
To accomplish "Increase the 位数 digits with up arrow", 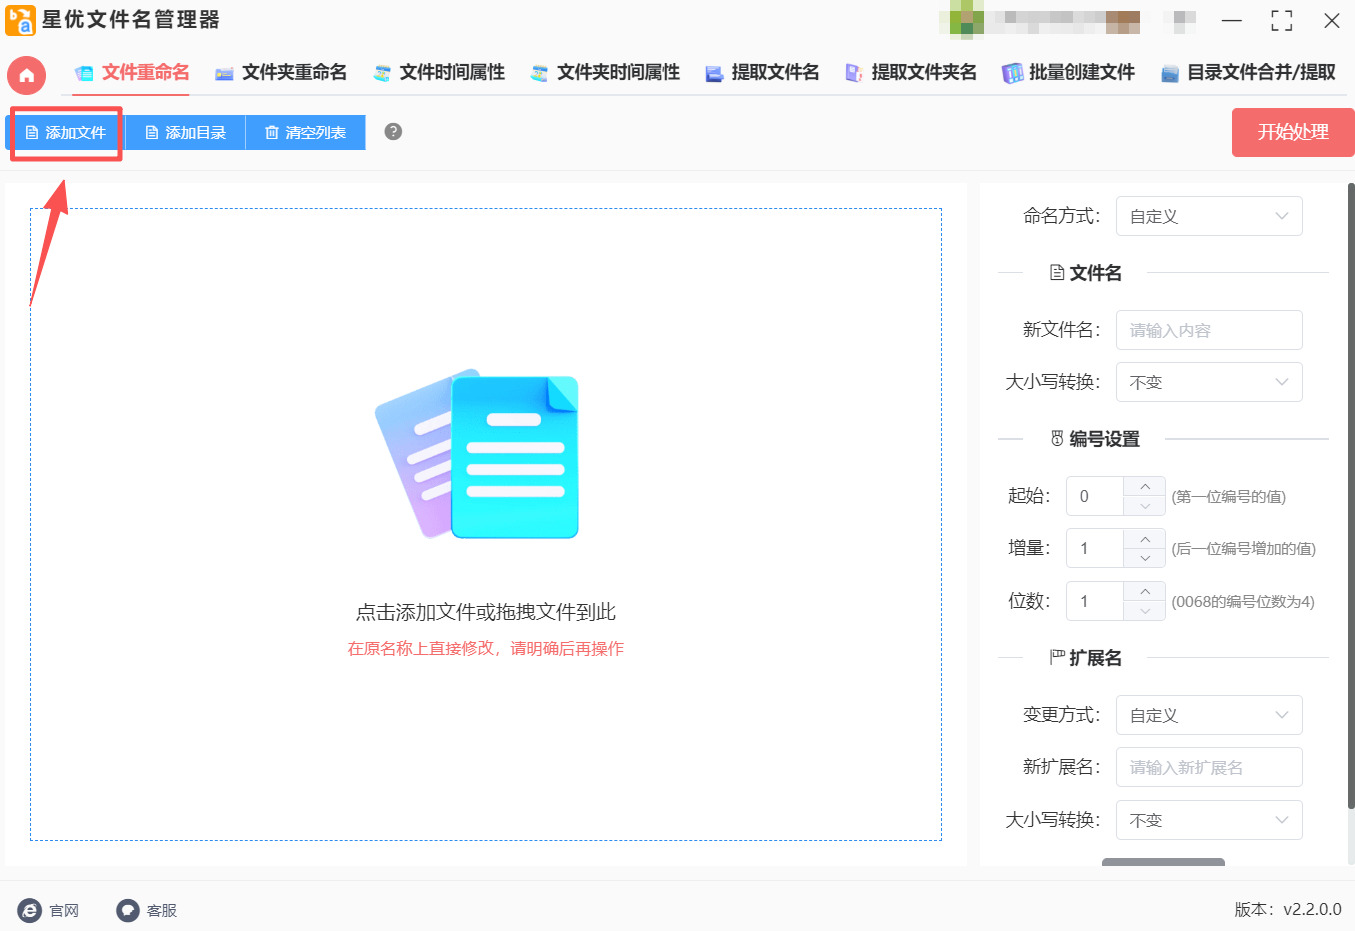I will tap(1145, 592).
